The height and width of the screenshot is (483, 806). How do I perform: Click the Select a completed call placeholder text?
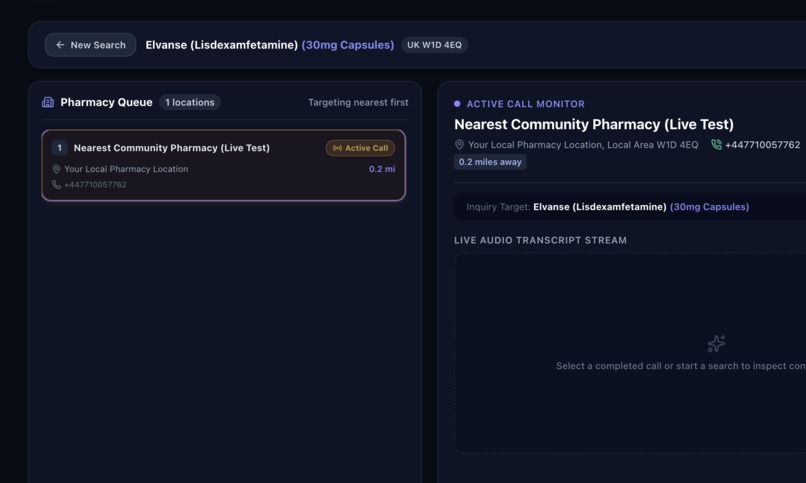coord(681,366)
